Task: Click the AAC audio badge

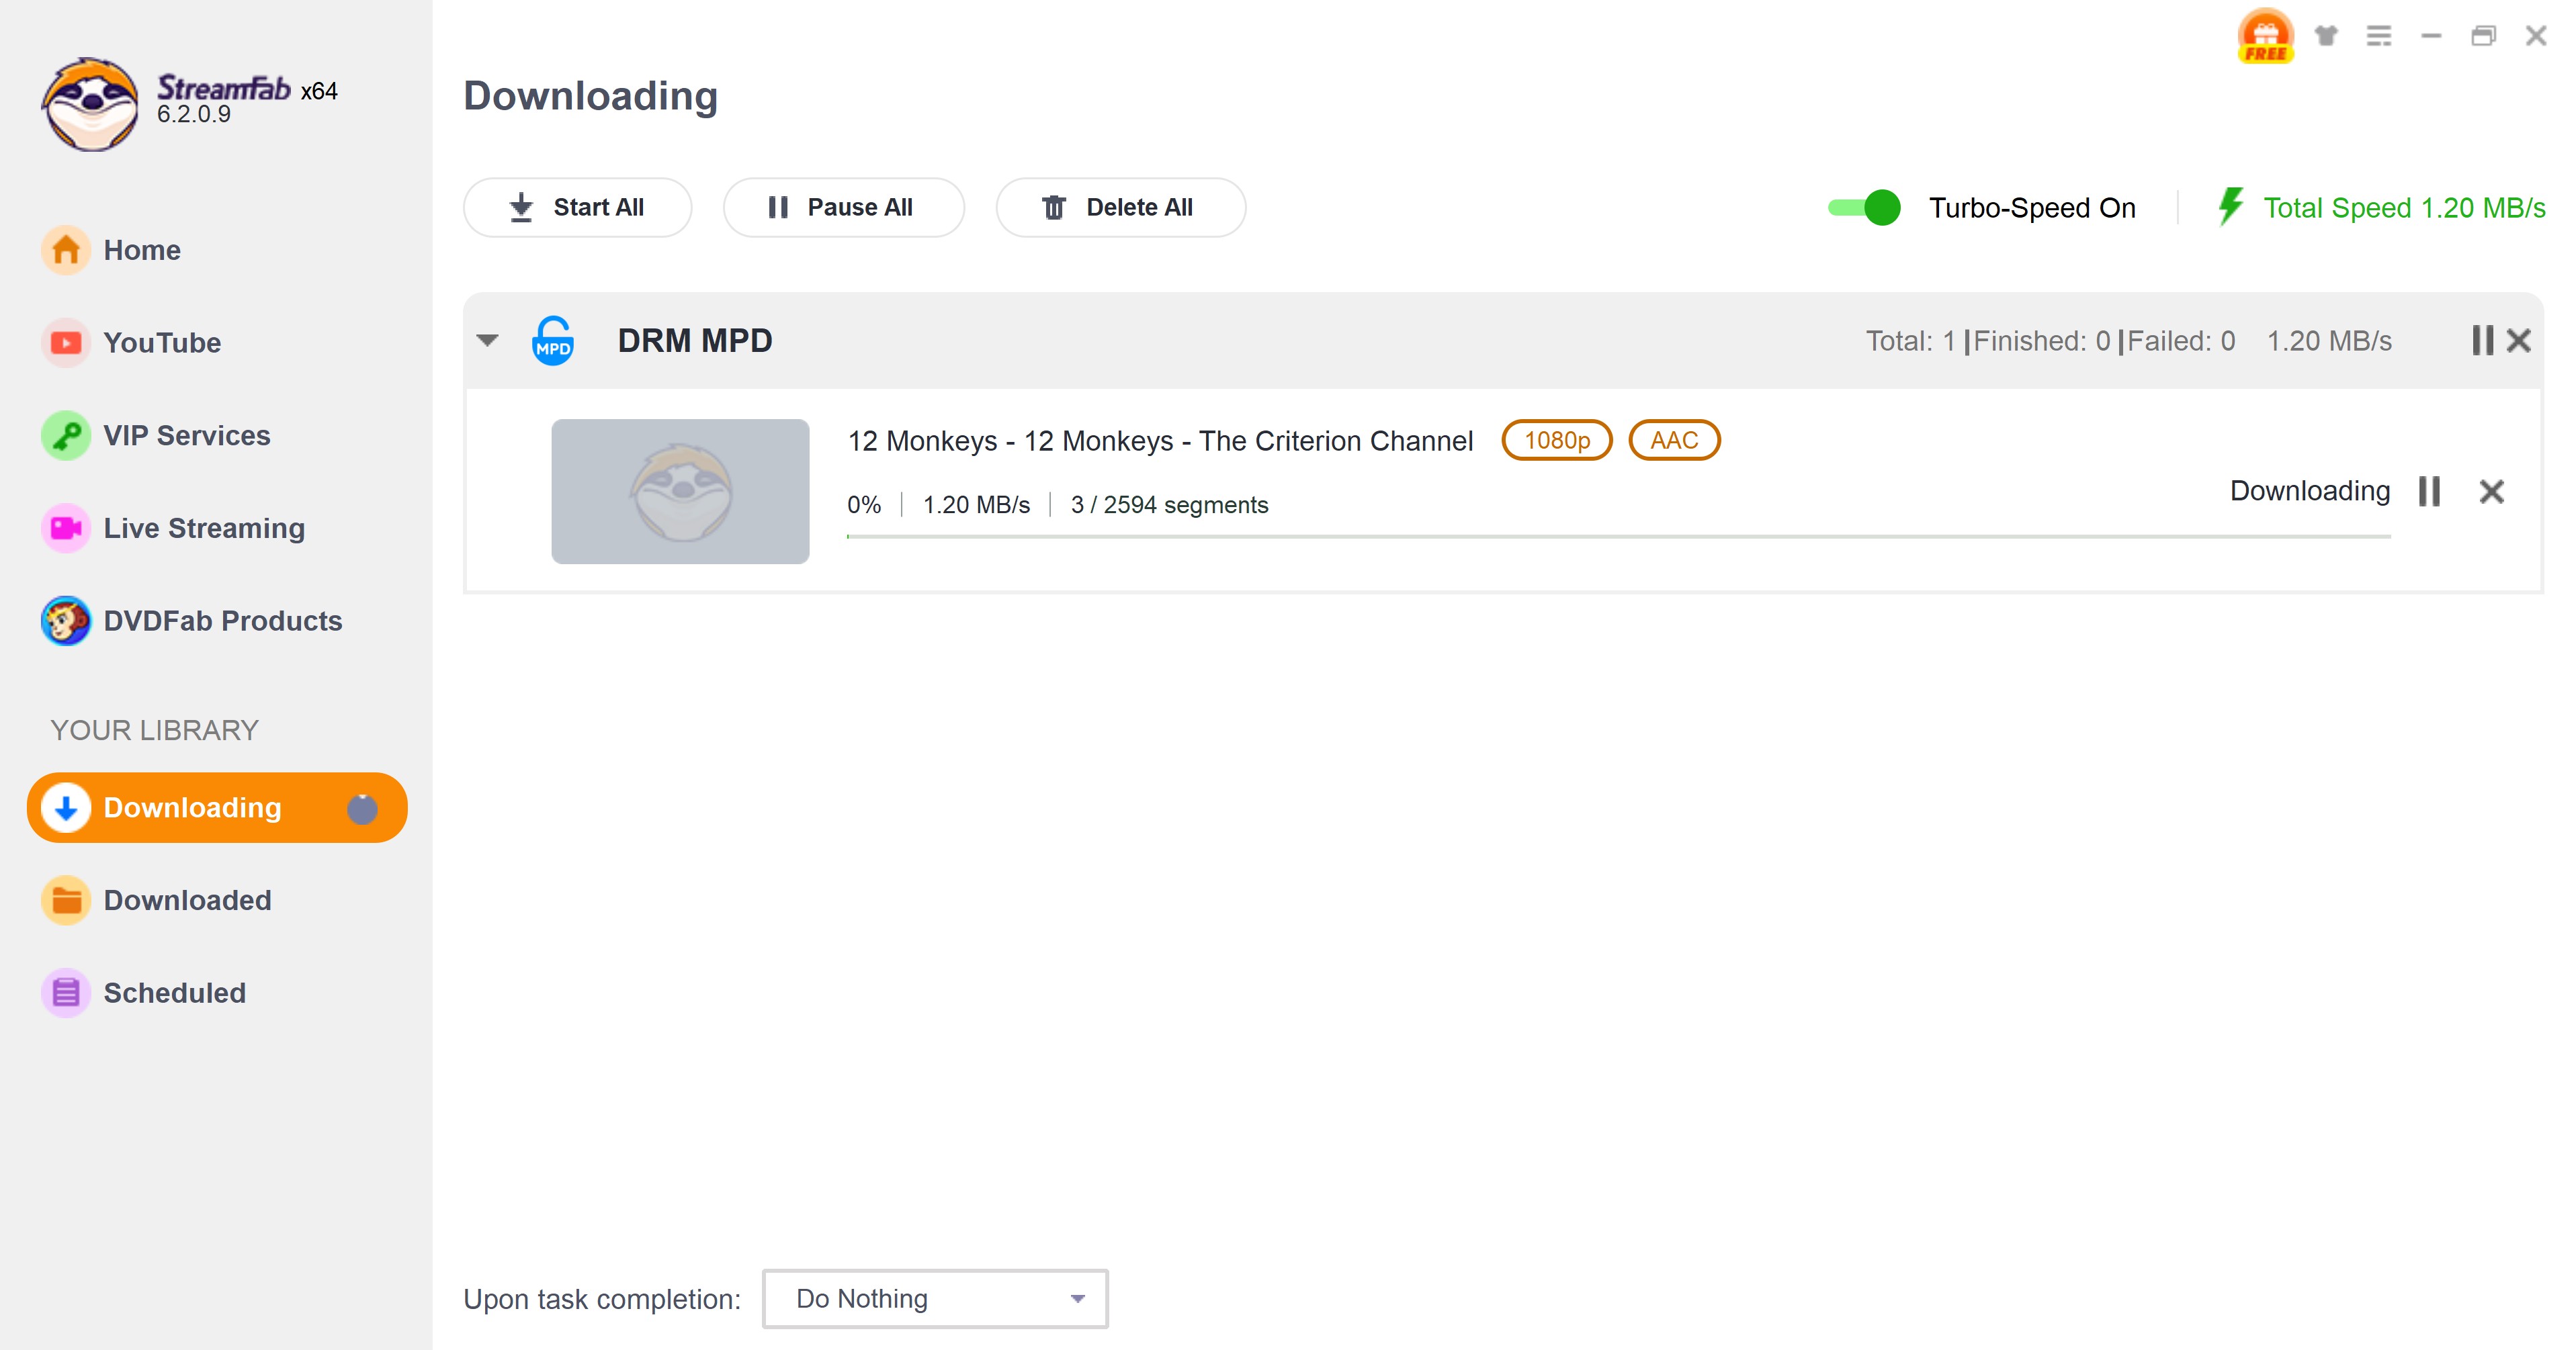Action: pyautogui.click(x=1674, y=440)
